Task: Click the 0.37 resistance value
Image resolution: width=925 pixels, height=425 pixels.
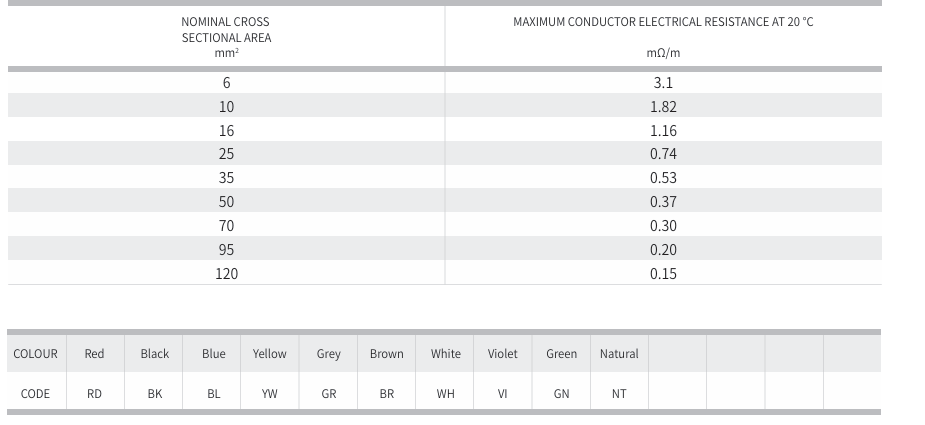Action: (663, 202)
